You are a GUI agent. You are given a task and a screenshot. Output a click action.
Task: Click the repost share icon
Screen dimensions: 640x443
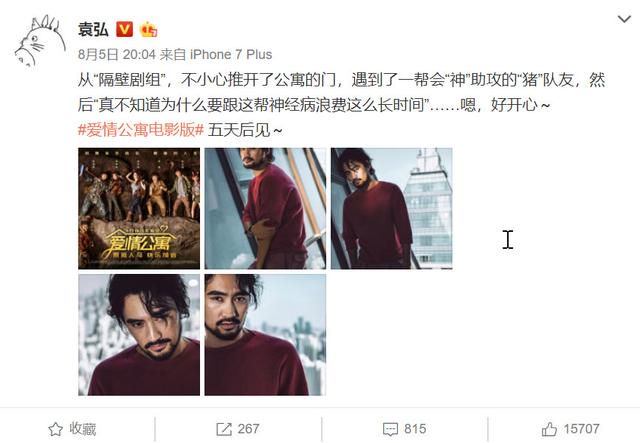[x=224, y=429]
